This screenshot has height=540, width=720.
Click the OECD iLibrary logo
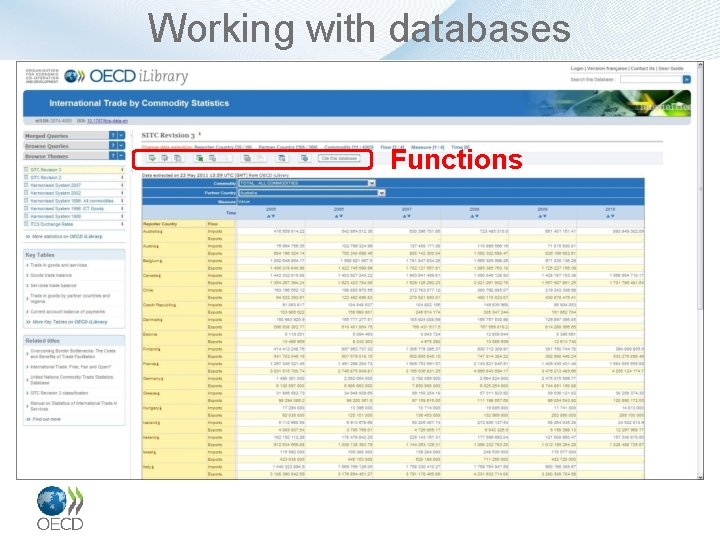[x=126, y=76]
